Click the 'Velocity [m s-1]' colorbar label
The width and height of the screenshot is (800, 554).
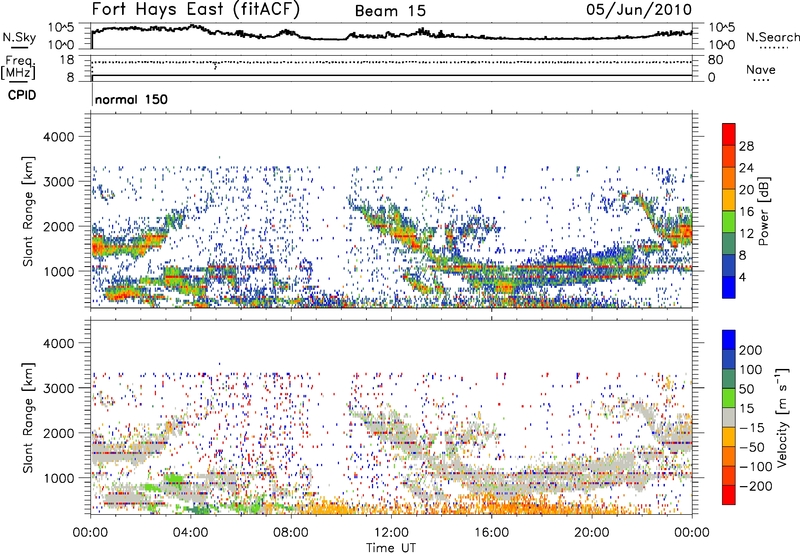pos(781,417)
